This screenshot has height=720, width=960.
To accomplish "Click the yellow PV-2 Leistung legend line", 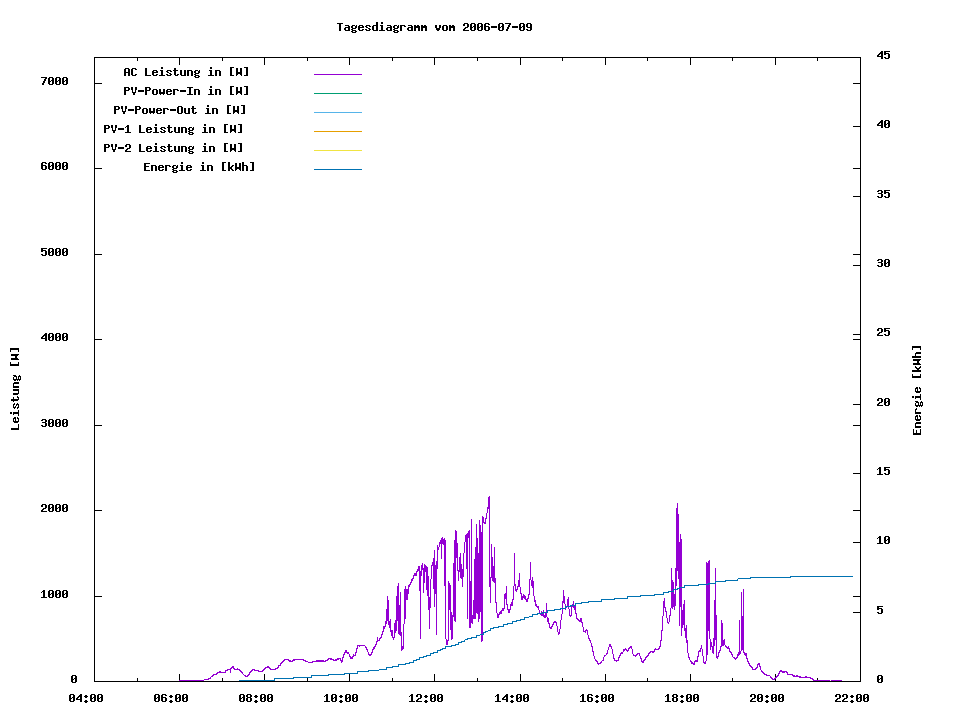I will [337, 150].
